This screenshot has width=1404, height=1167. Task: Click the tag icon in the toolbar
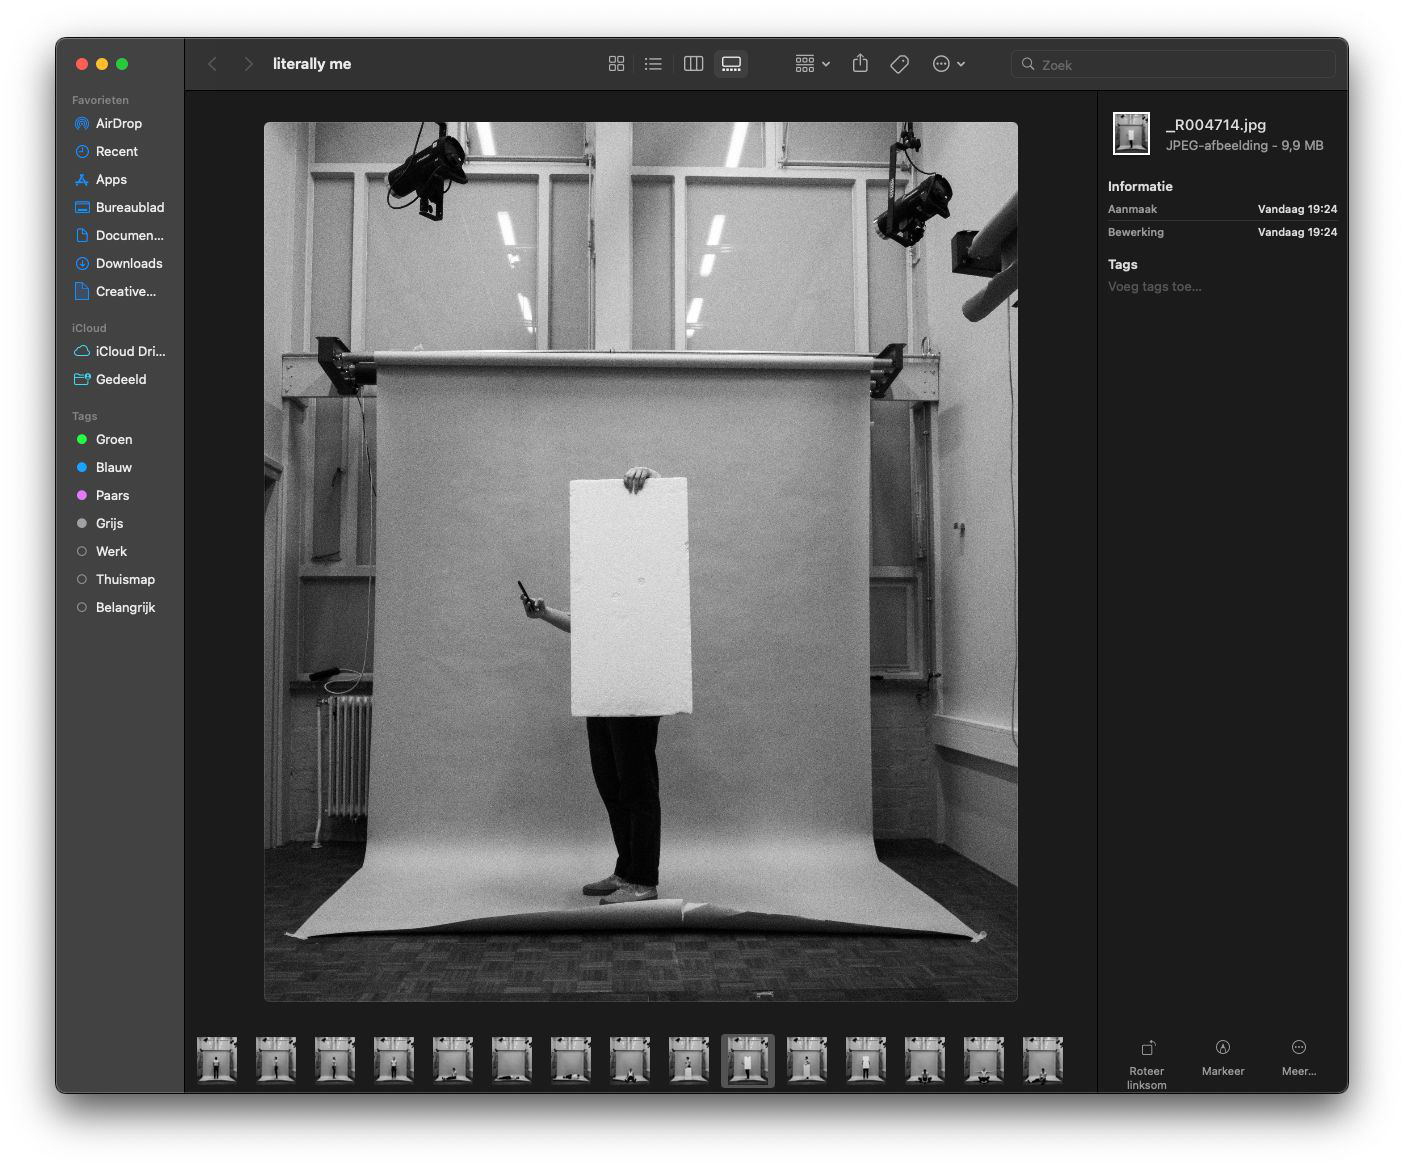click(899, 64)
